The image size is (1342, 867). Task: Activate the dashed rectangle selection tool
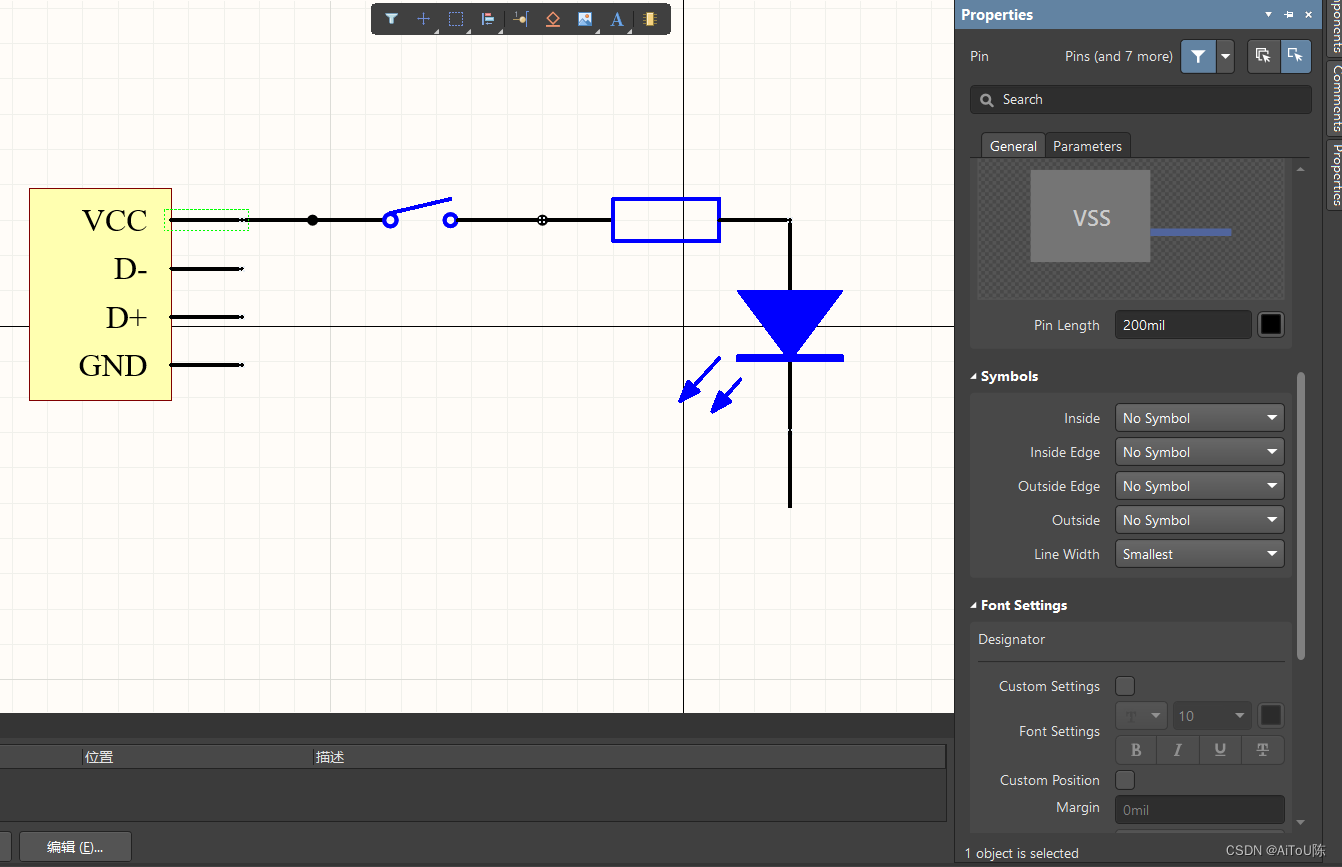click(x=456, y=19)
